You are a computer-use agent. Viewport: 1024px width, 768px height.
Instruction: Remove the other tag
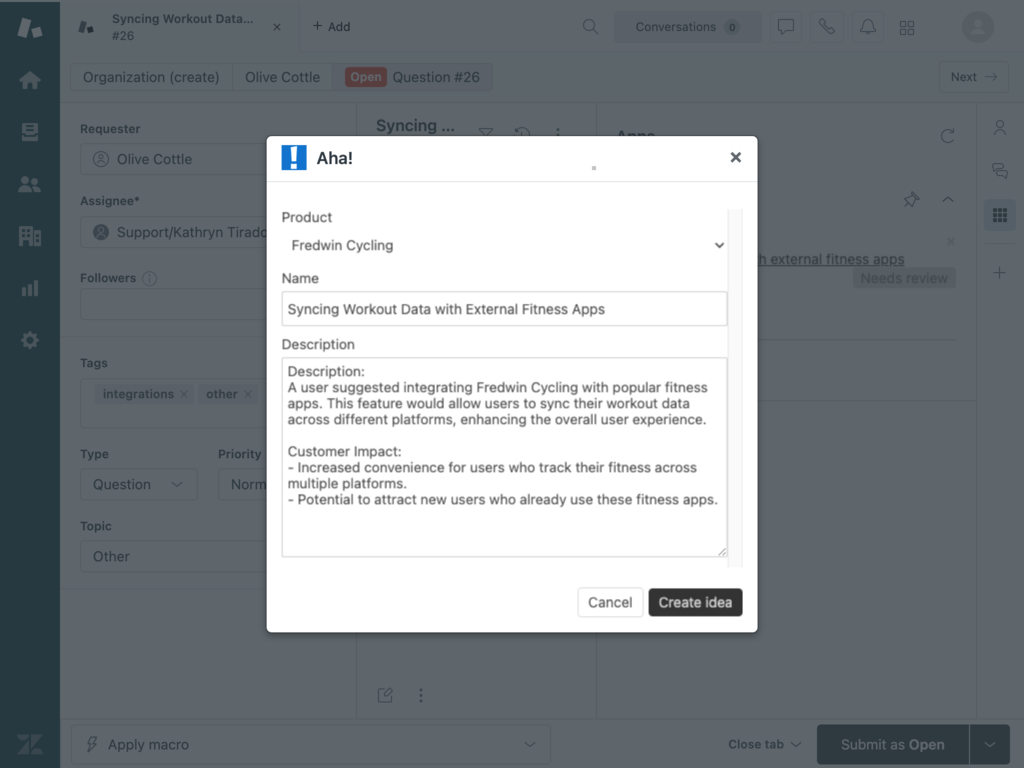248,394
